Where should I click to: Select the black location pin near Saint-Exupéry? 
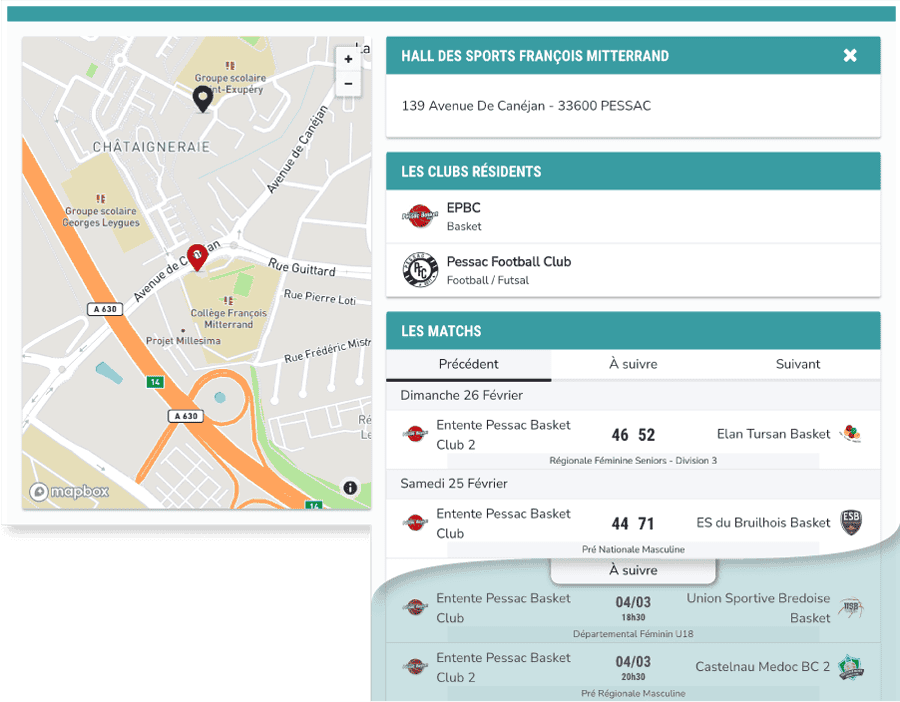(x=202, y=98)
